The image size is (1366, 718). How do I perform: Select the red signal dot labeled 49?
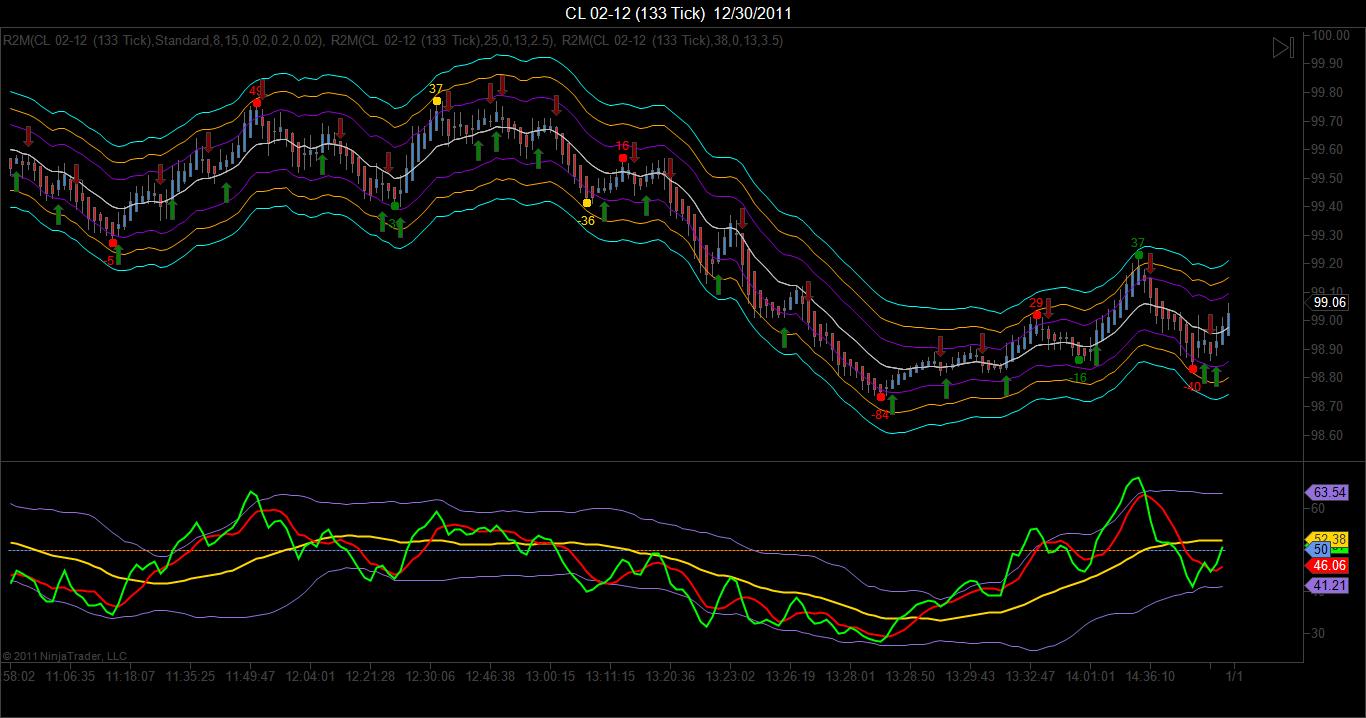pos(257,103)
